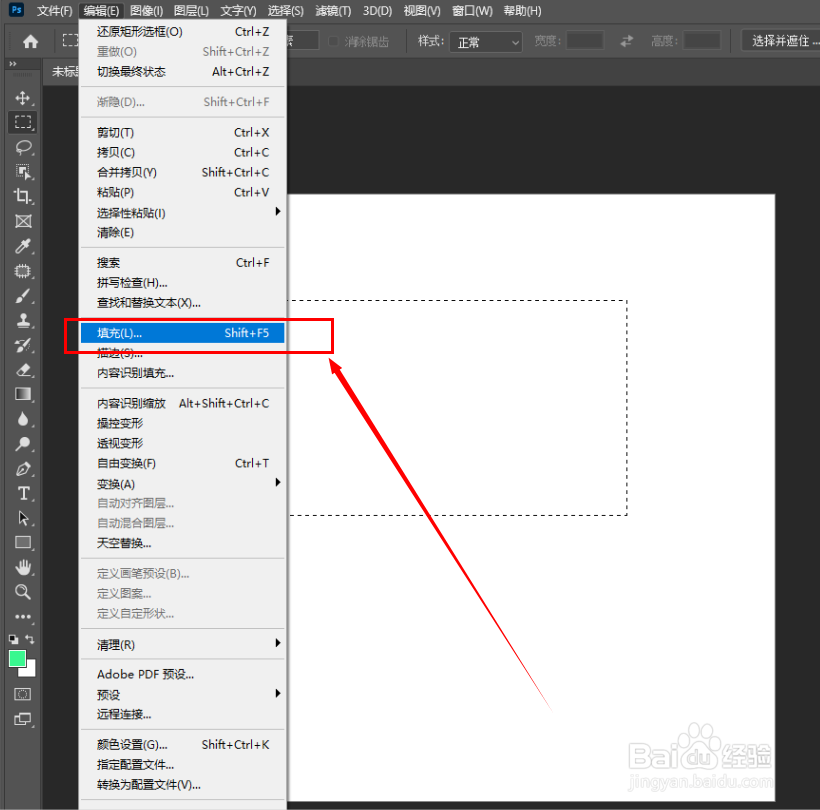Toggle the anti-alias checkbox

pos(333,41)
